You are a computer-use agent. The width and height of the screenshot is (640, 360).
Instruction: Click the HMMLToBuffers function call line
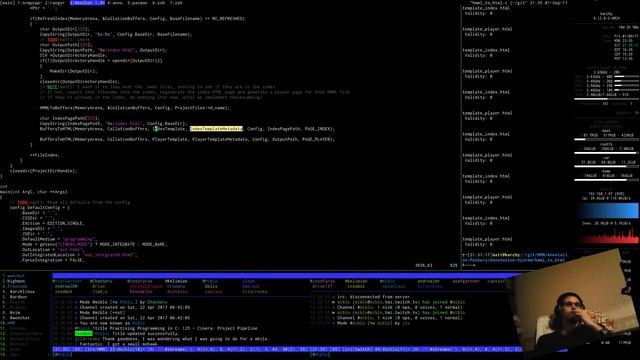[135, 108]
